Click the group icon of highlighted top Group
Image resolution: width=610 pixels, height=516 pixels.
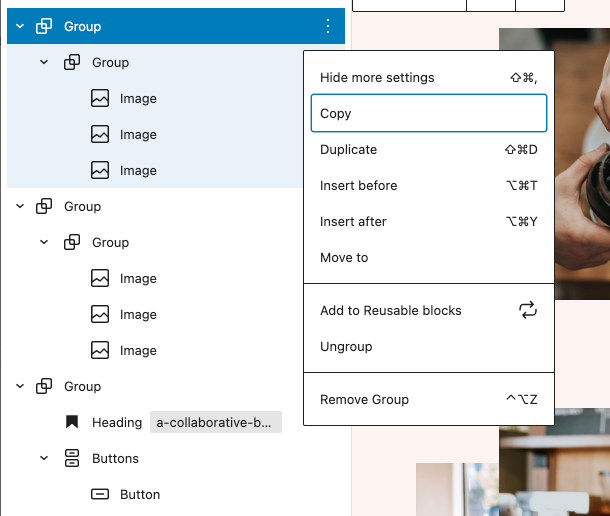pyautogui.click(x=44, y=26)
